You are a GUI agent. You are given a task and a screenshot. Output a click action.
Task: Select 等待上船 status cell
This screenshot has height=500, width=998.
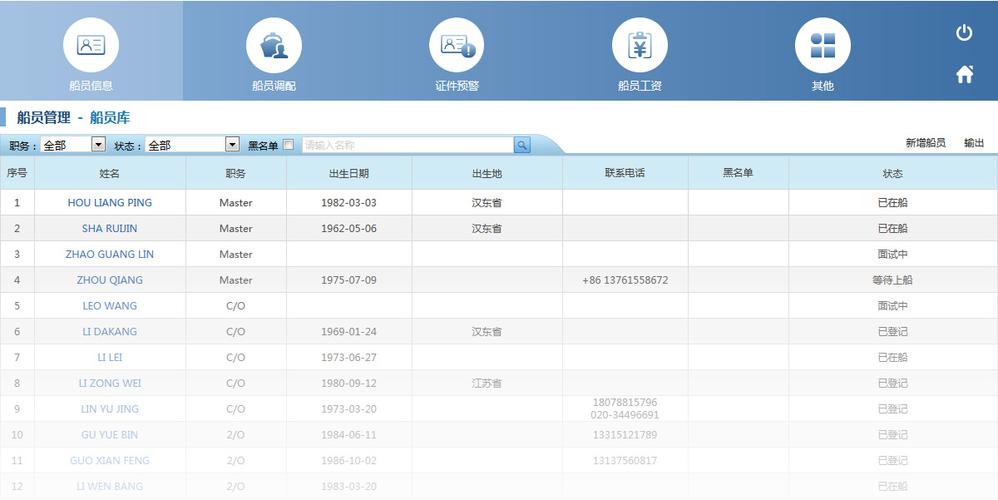tap(892, 280)
